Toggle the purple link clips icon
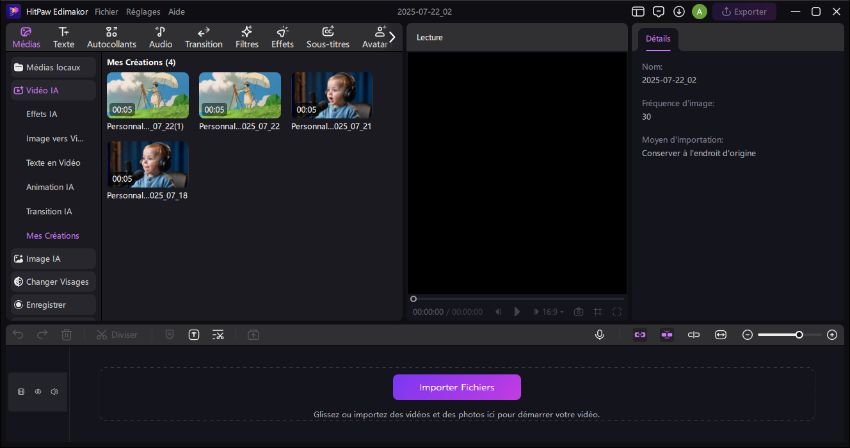 640,335
